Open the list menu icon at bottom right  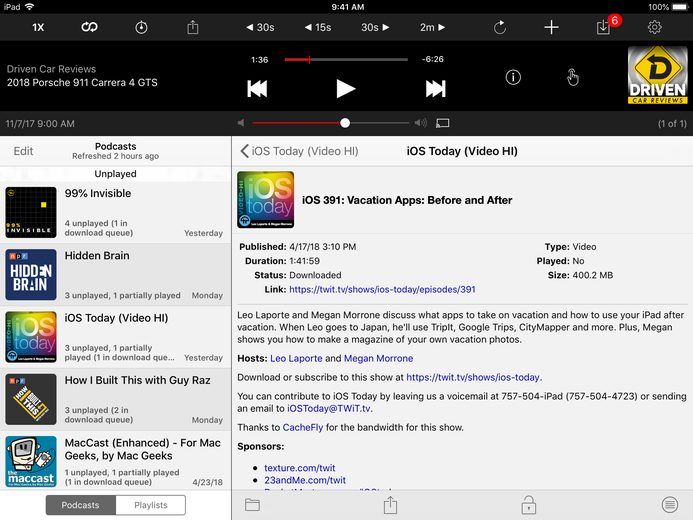(670, 505)
